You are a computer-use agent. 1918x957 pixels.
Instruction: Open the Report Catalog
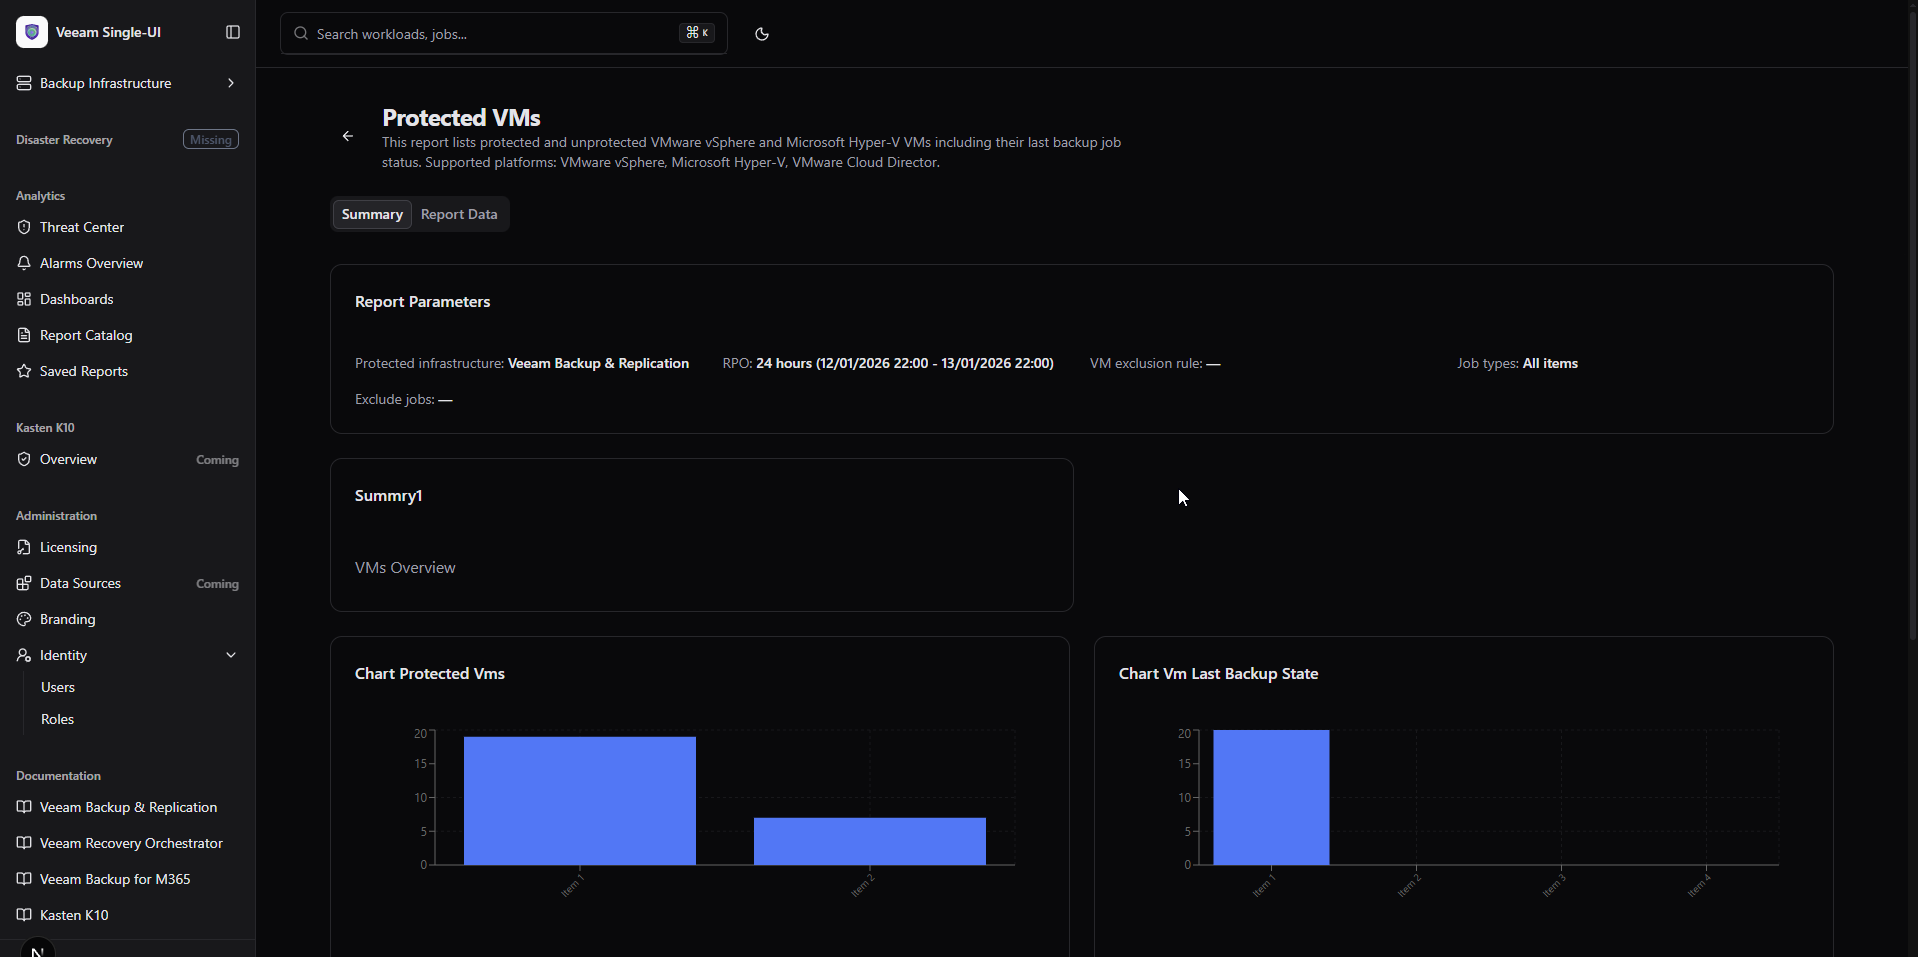(x=86, y=335)
